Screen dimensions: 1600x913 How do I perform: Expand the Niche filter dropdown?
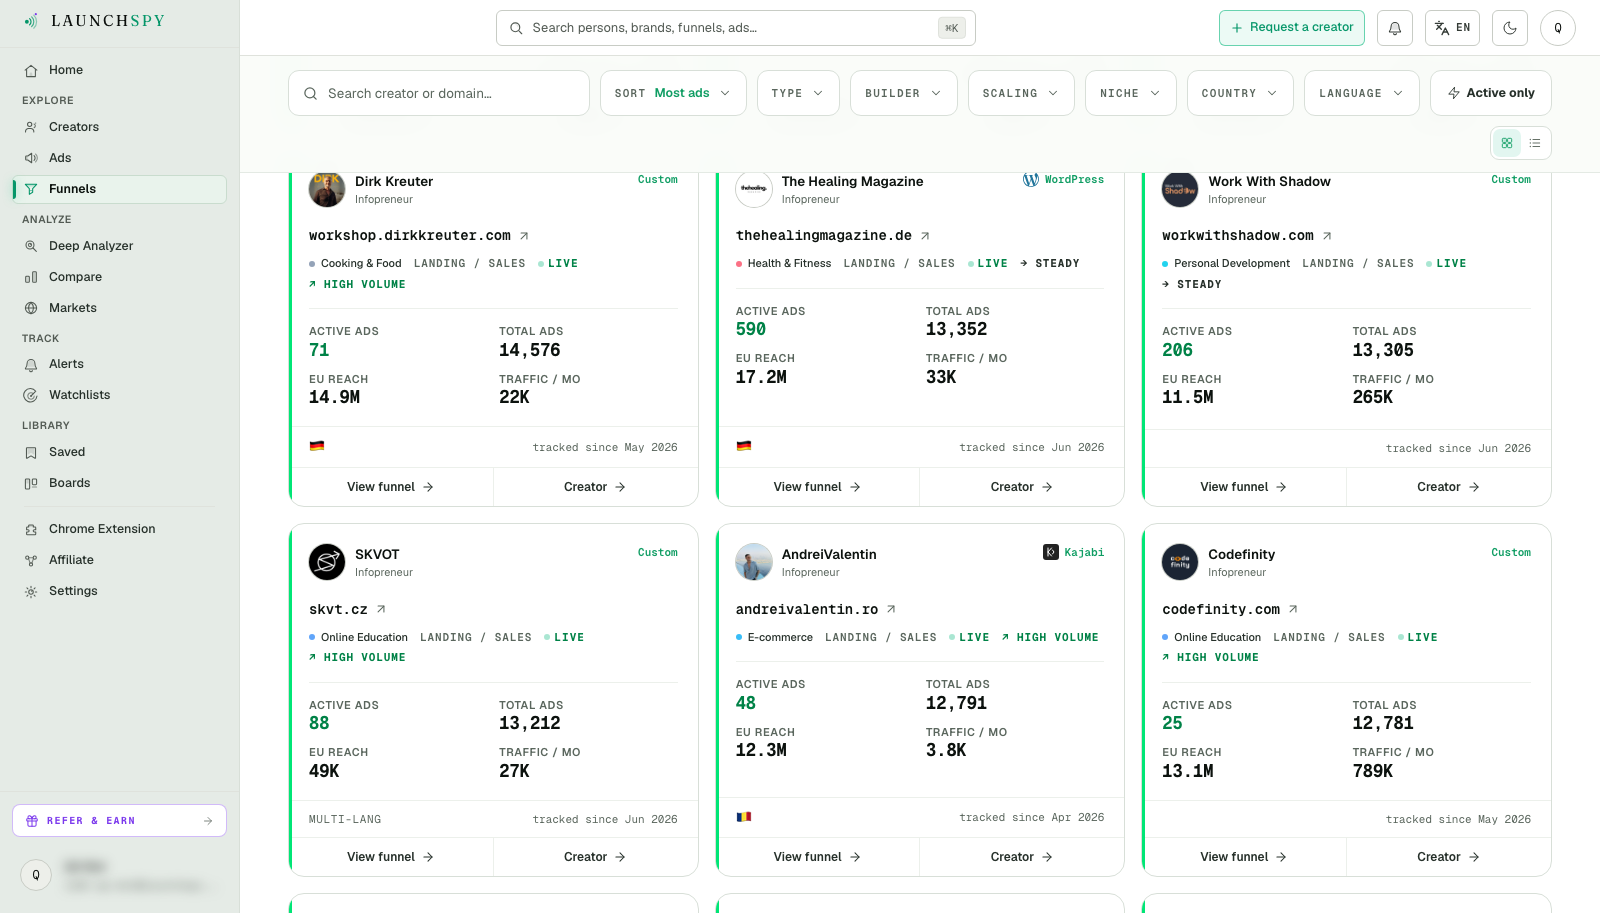point(1131,93)
